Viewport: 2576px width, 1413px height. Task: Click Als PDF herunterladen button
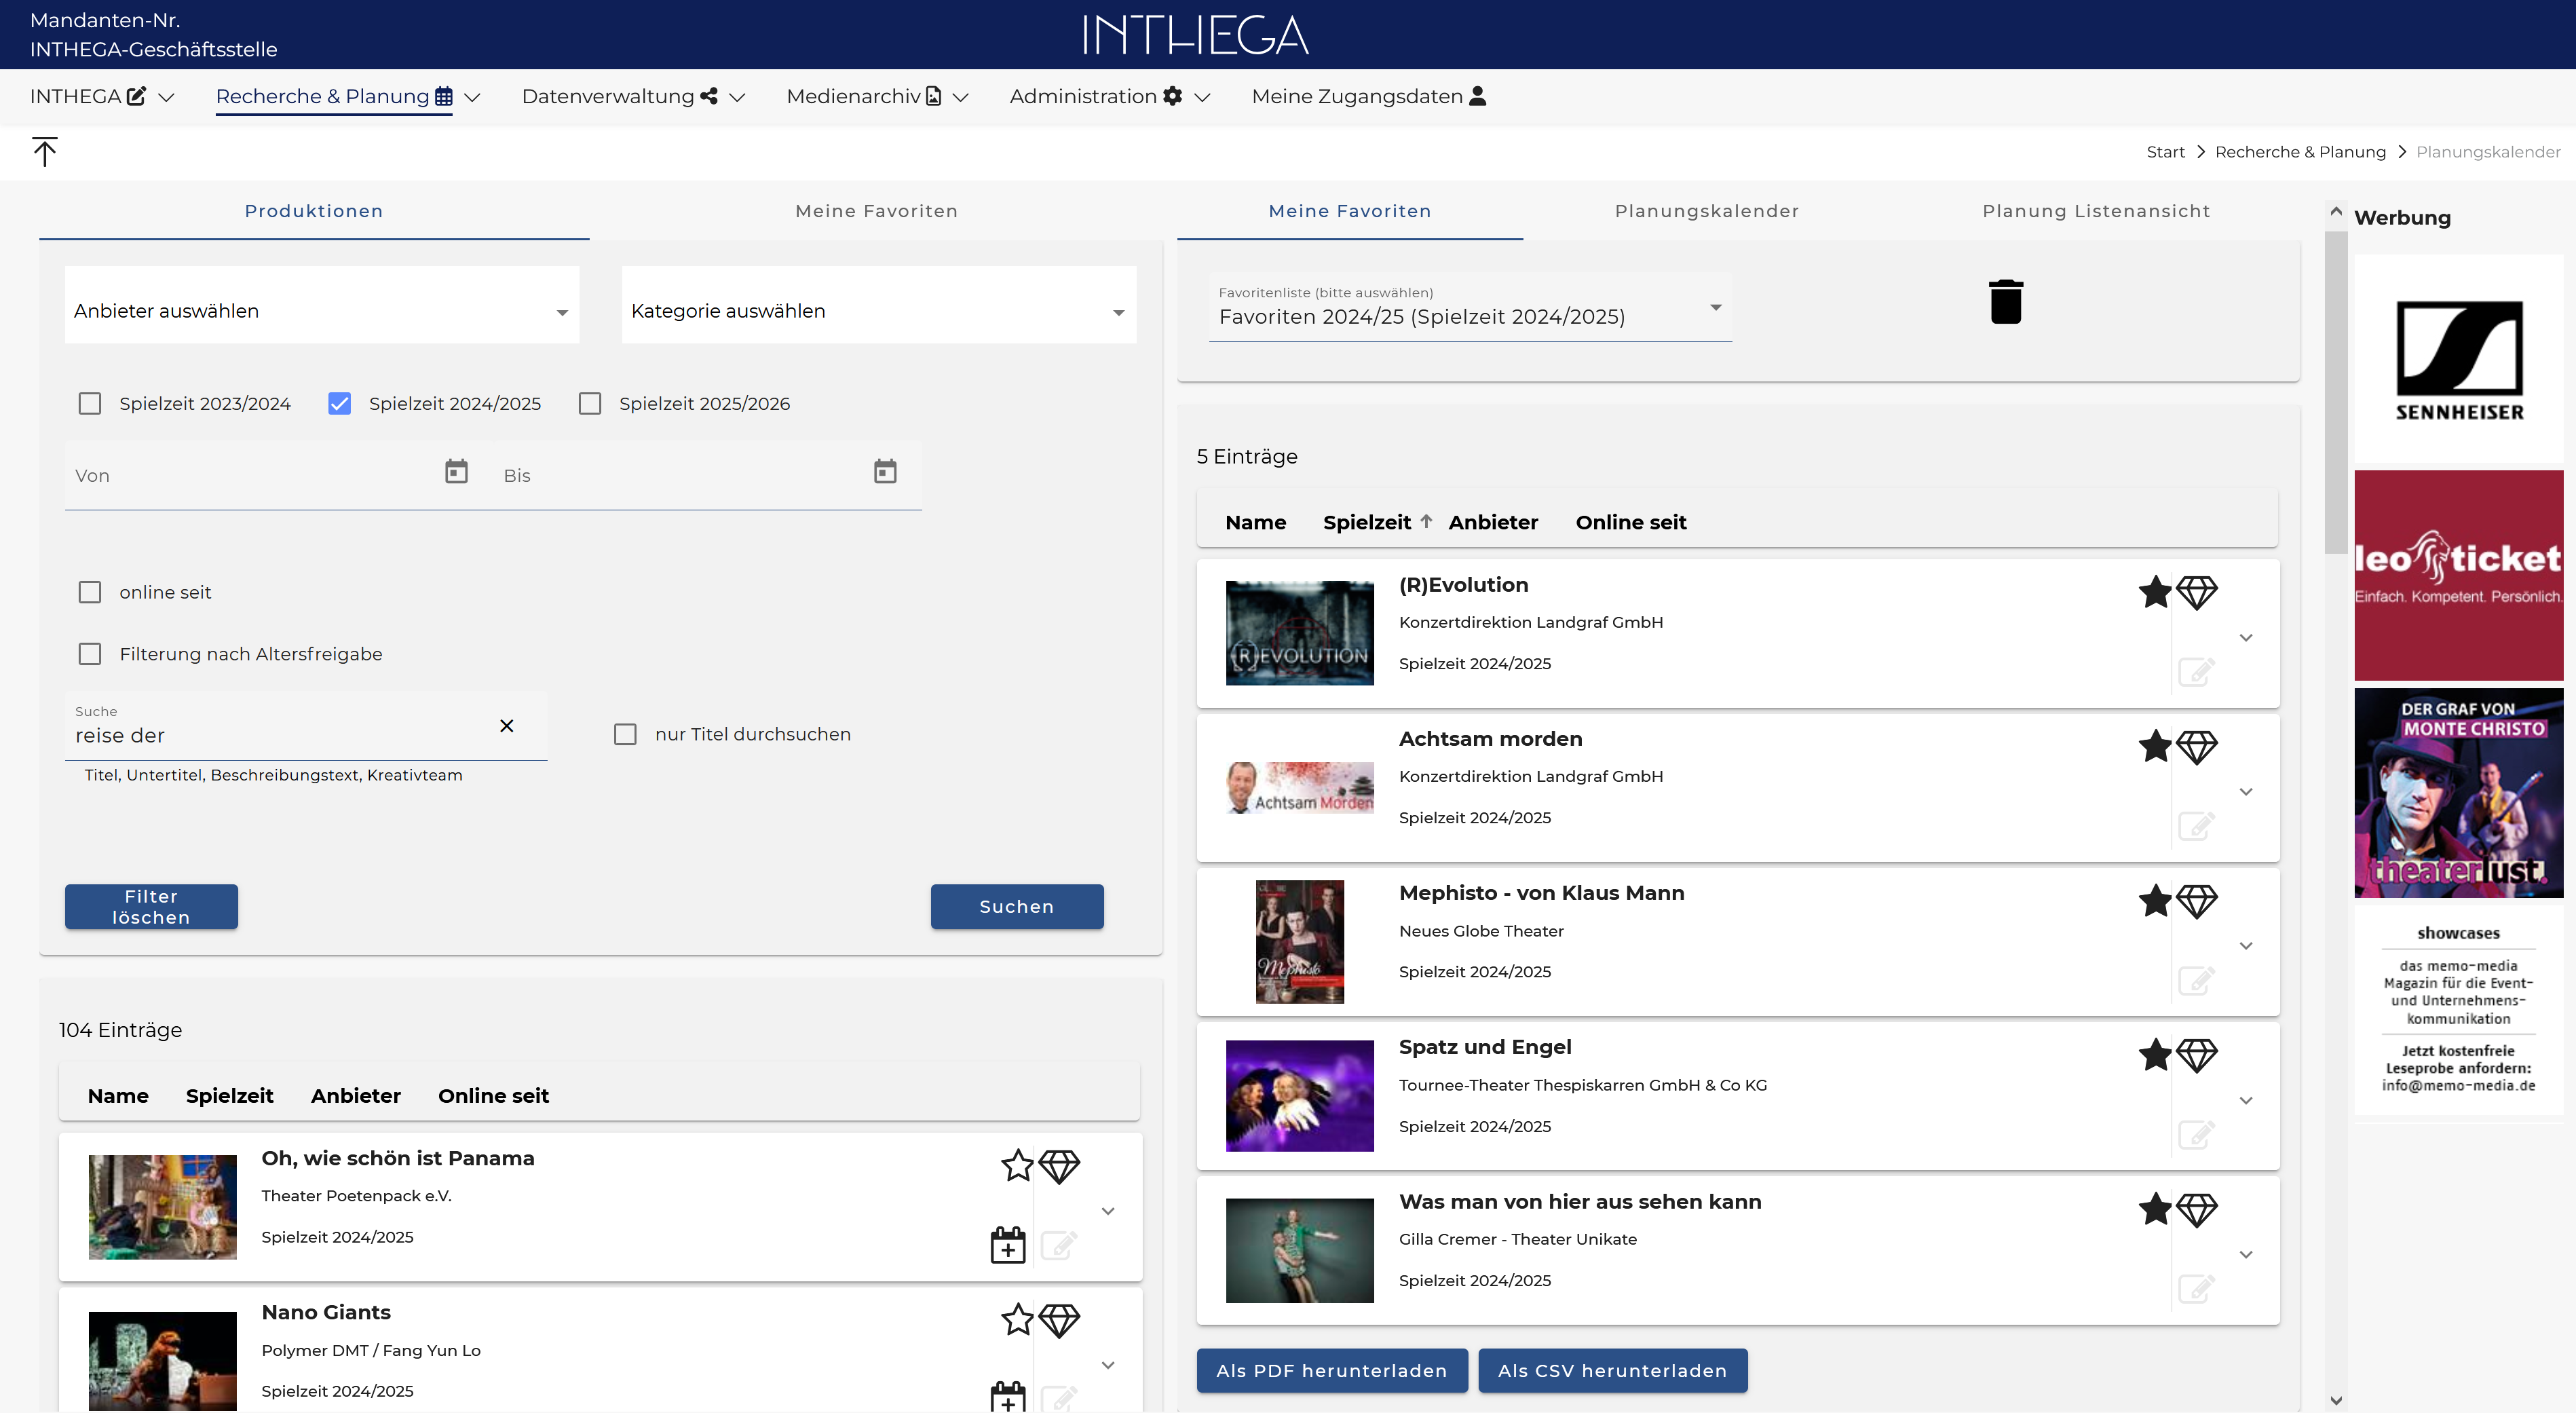[1332, 1370]
